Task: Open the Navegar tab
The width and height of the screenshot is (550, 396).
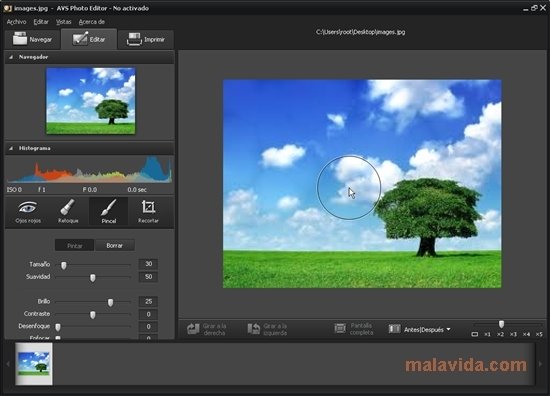Action: (32, 39)
